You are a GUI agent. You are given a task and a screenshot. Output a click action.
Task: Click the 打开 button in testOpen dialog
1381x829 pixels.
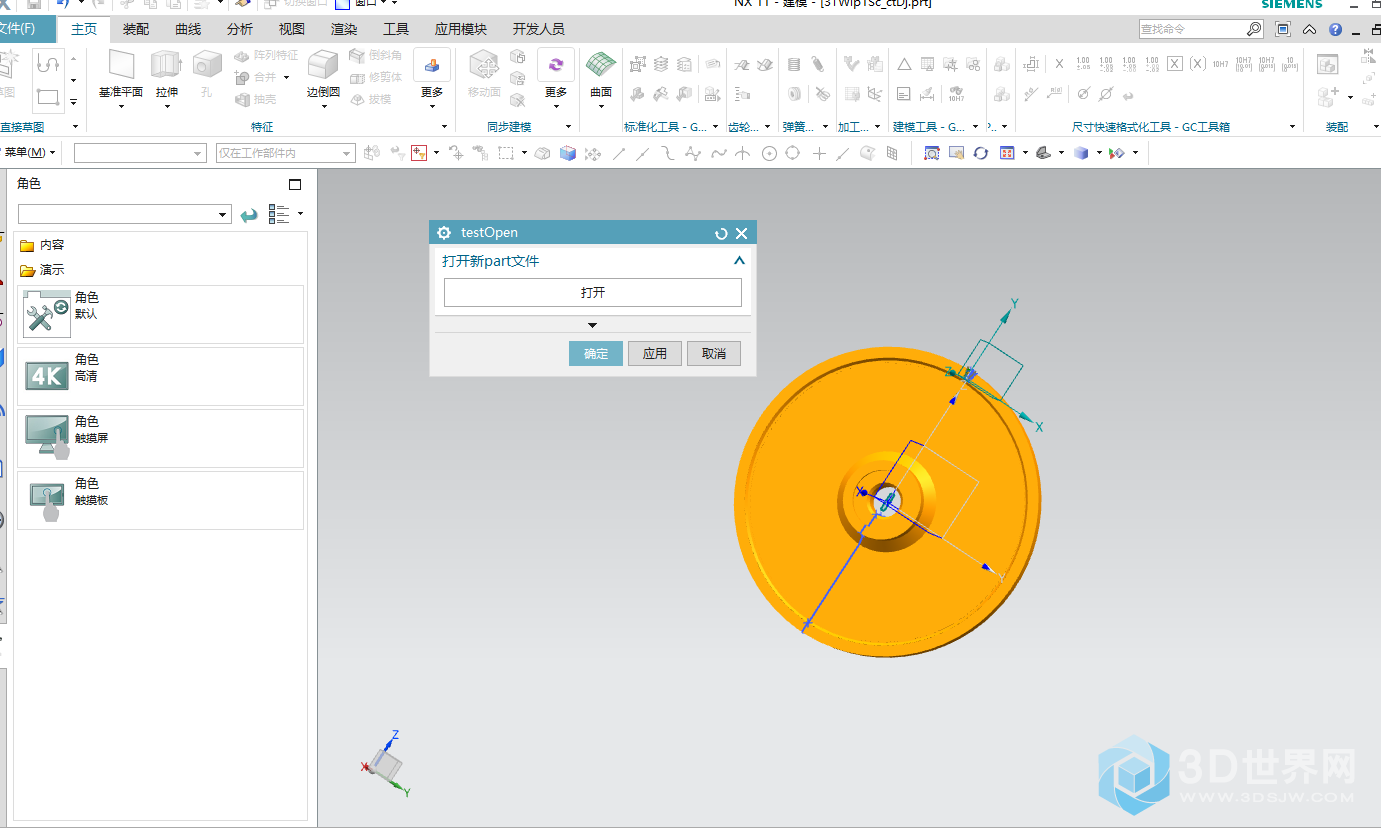(x=593, y=293)
